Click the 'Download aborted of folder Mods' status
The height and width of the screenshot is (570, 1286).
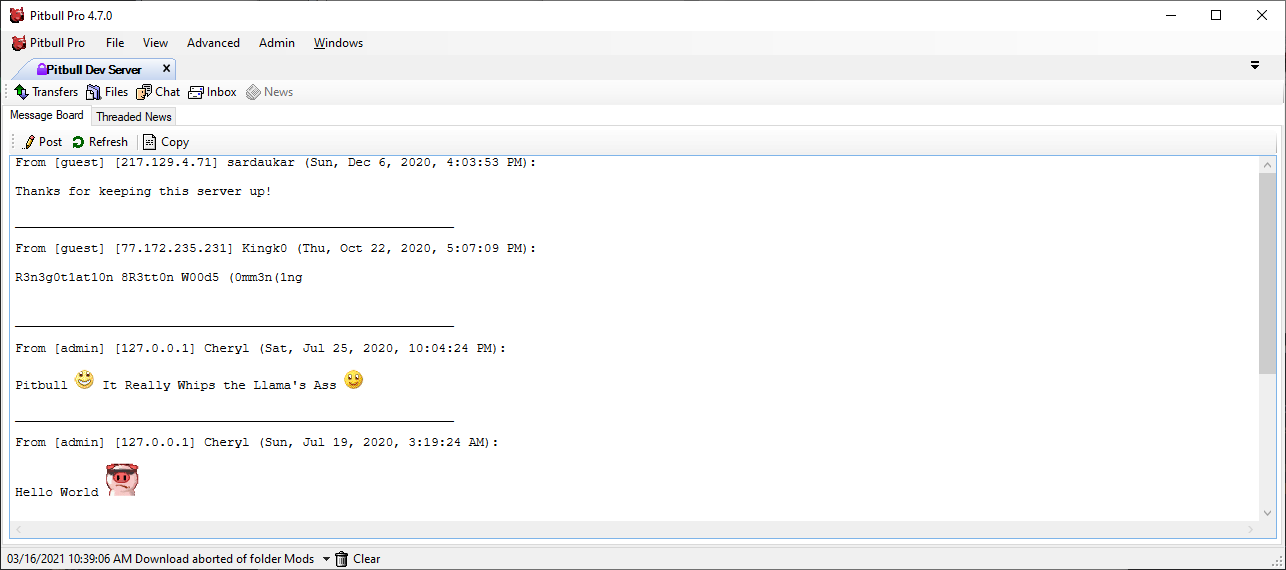224,559
